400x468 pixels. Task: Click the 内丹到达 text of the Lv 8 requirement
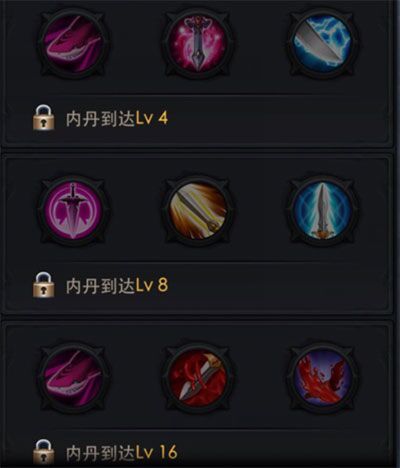pyautogui.click(x=100, y=286)
